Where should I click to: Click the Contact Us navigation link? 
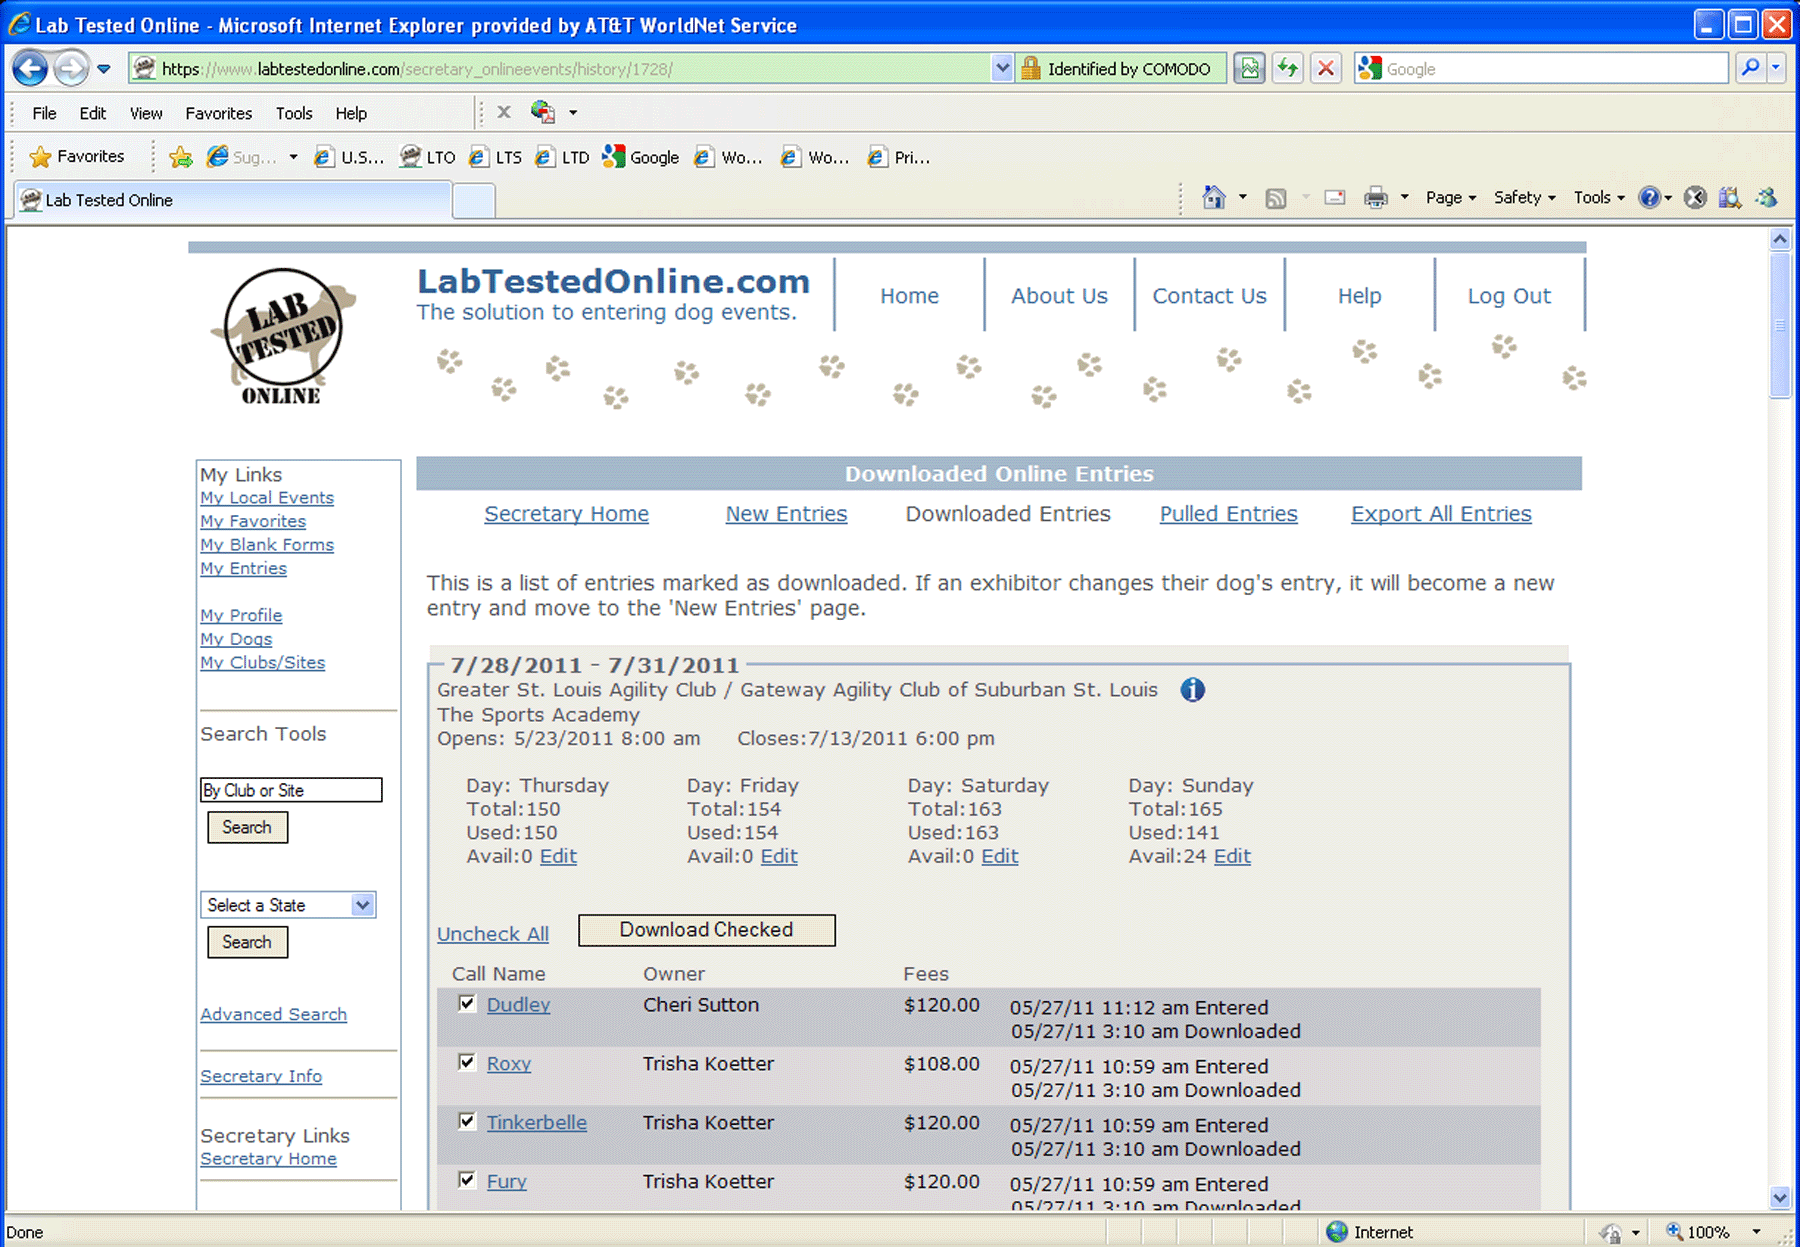click(x=1209, y=296)
